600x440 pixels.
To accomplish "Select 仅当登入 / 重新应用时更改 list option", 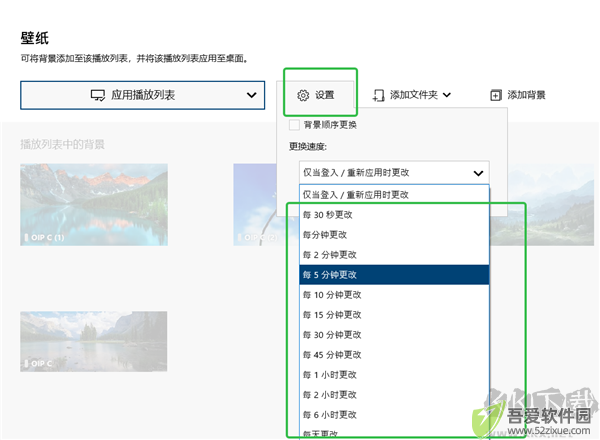I will pyautogui.click(x=394, y=195).
